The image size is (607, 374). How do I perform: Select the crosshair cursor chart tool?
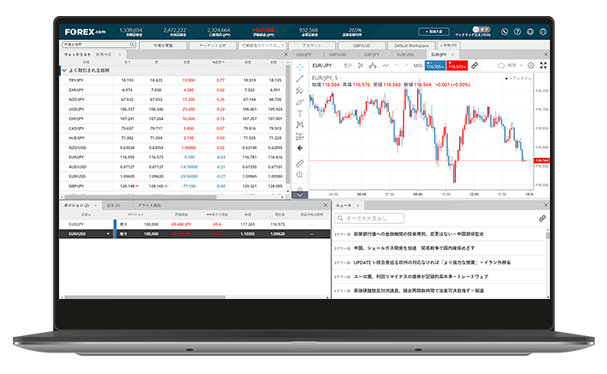[300, 67]
